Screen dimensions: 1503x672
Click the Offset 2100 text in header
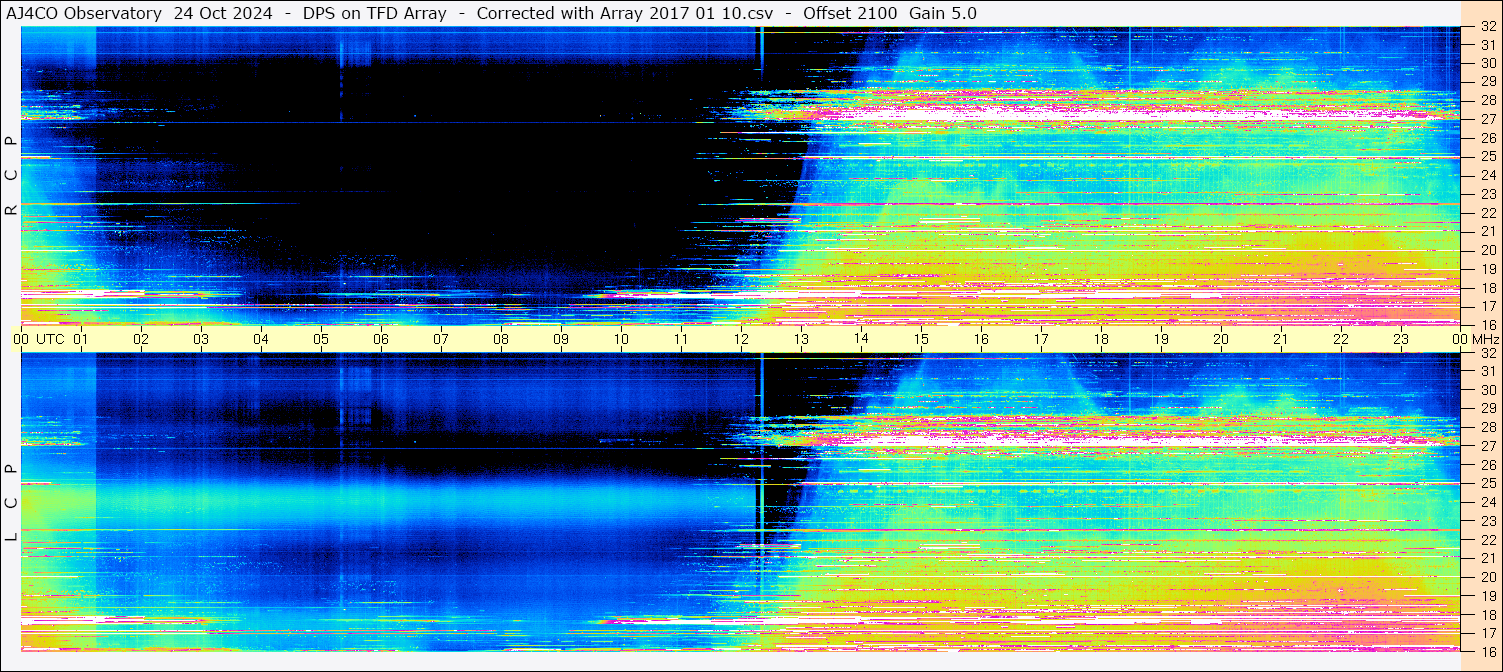tap(850, 13)
